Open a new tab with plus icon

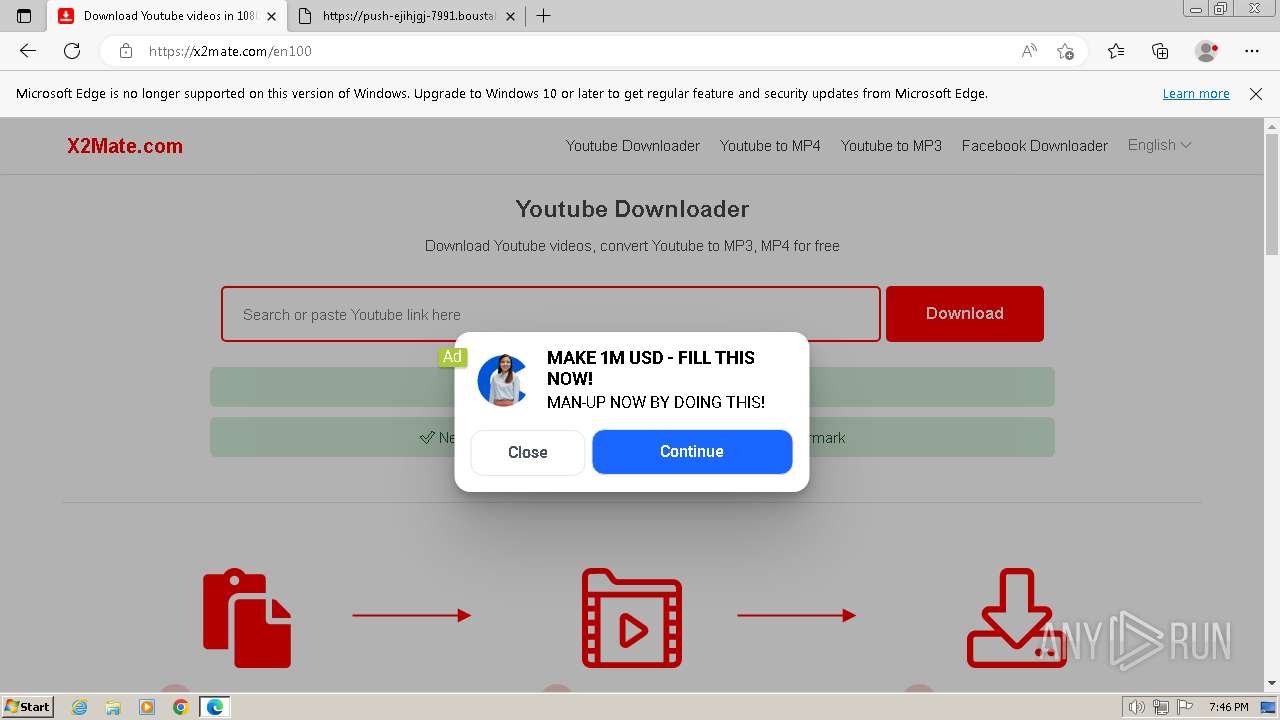pos(543,16)
